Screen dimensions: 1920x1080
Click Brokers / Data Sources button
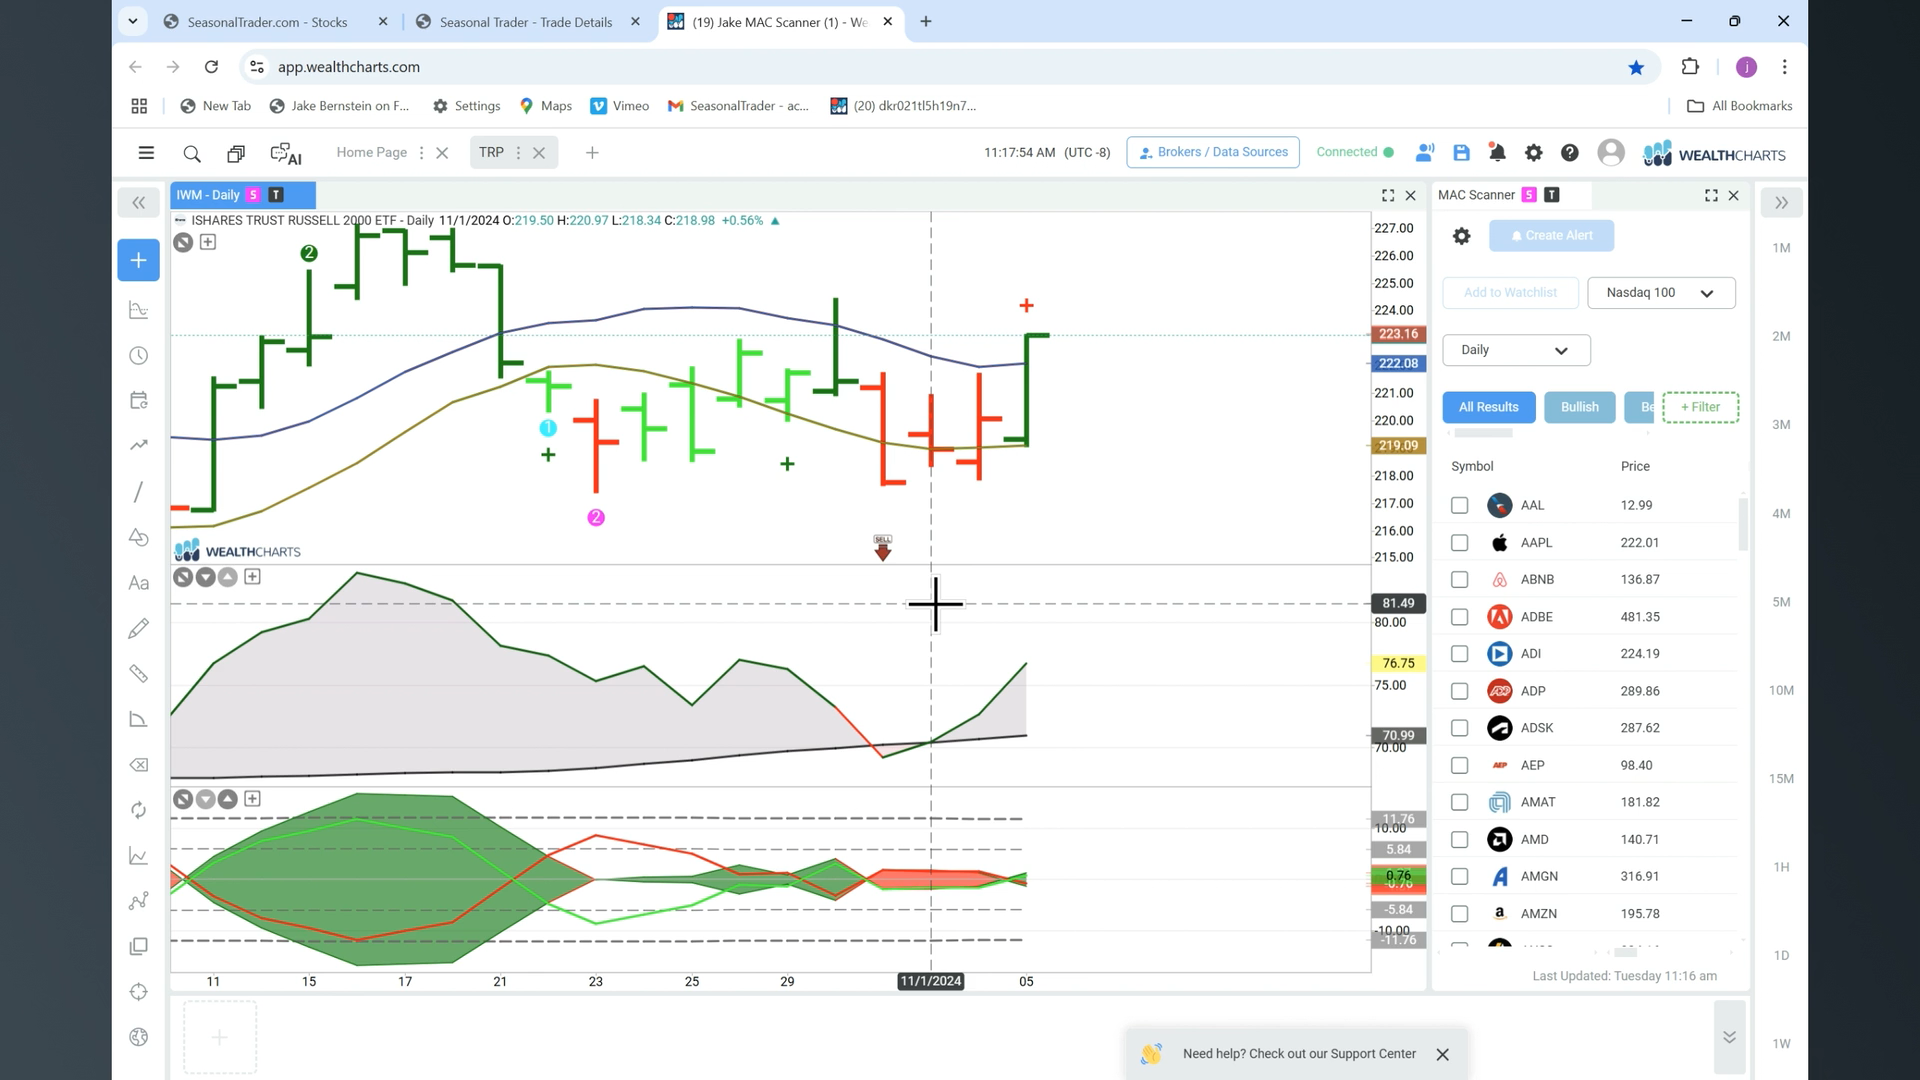(1213, 152)
